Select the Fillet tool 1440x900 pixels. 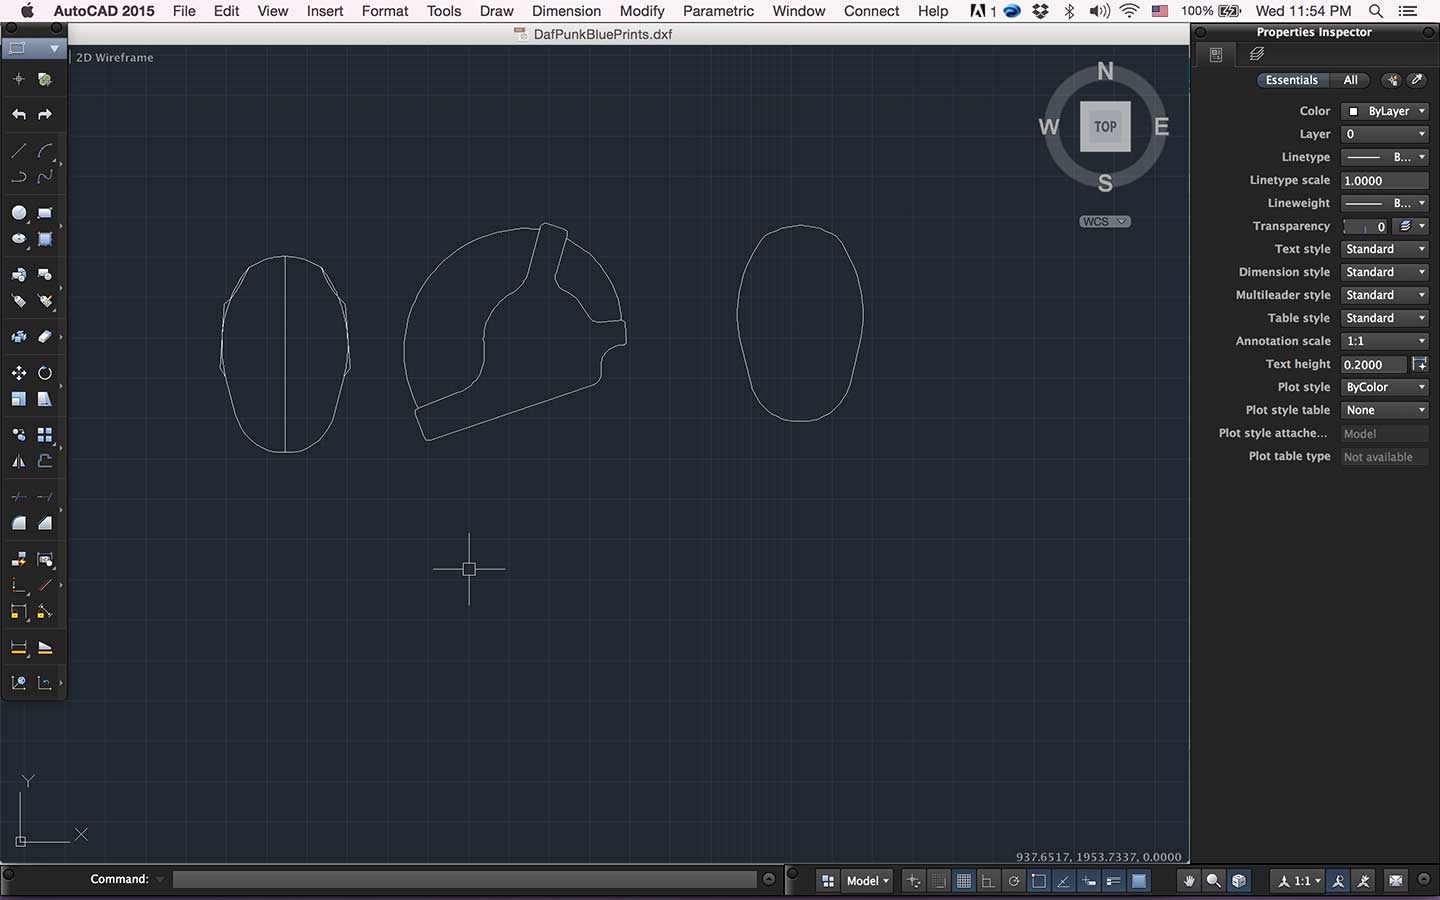(19, 523)
